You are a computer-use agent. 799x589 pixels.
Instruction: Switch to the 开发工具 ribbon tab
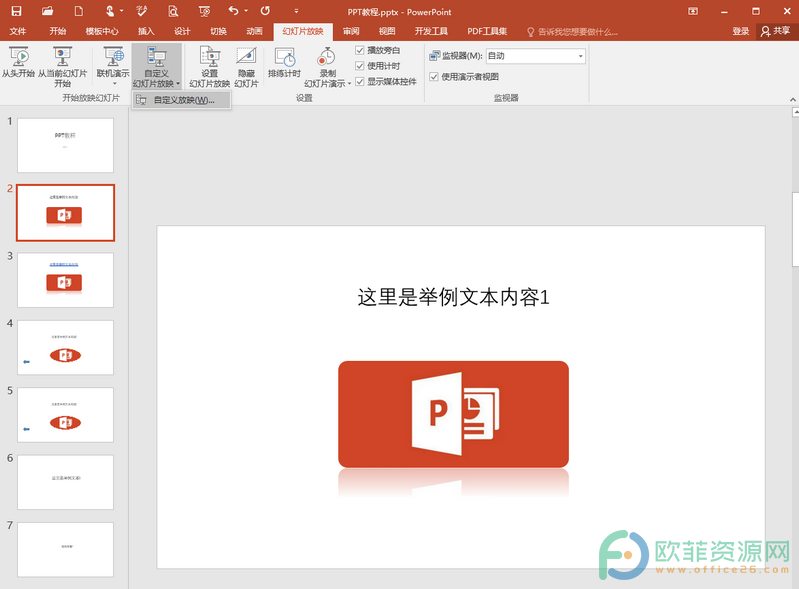(431, 32)
